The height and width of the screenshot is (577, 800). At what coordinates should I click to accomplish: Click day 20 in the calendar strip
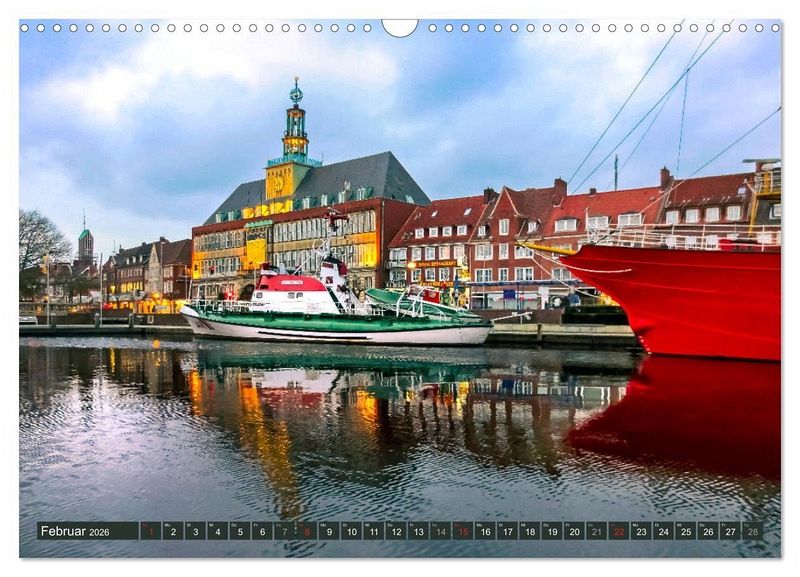(x=574, y=531)
